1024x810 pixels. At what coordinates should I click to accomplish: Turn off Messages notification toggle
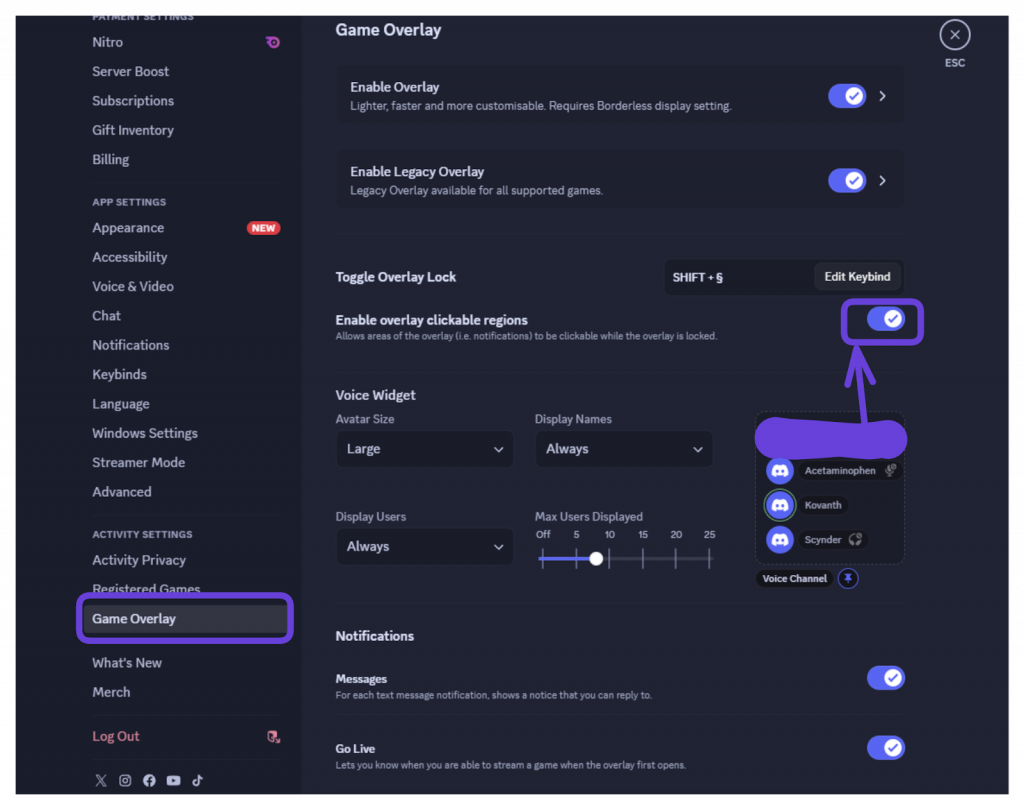pos(884,678)
